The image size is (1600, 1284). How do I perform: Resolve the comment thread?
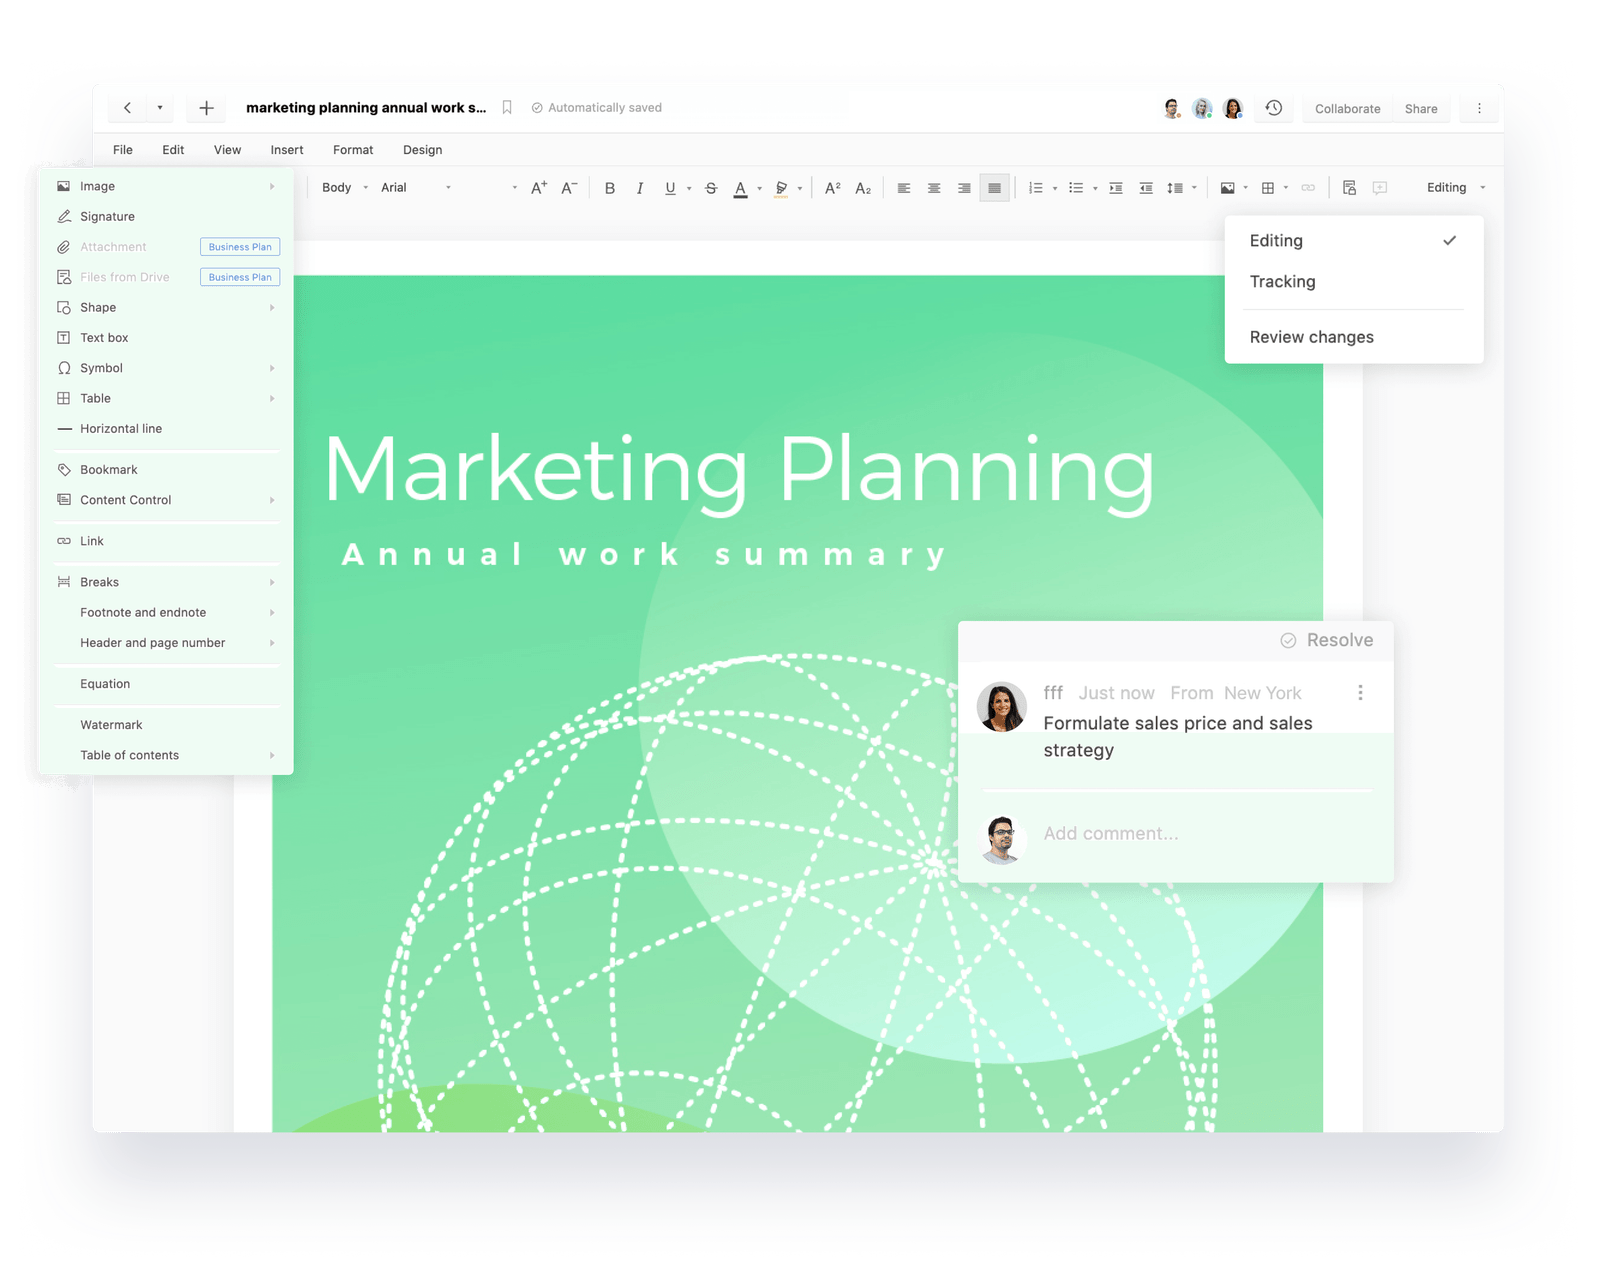(1327, 640)
